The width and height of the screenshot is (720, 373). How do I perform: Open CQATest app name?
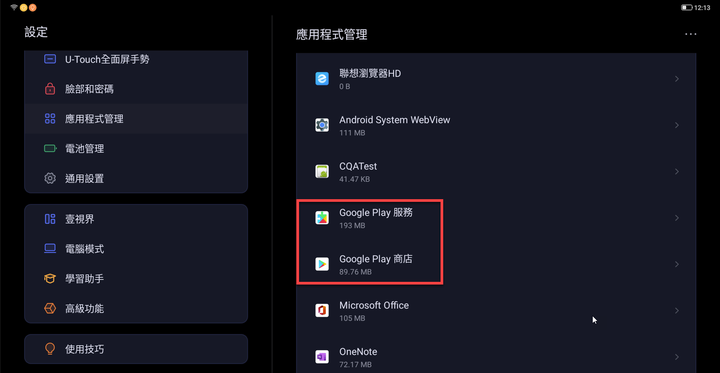358,166
